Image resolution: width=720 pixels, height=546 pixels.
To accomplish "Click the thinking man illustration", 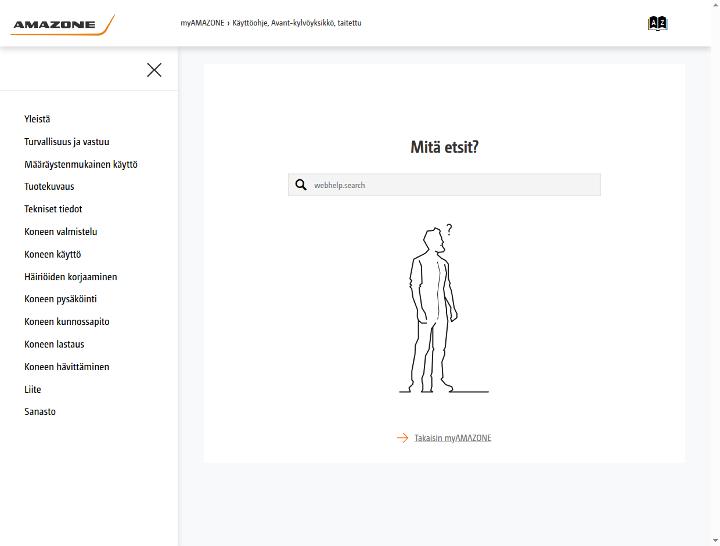I will (x=444, y=309).
